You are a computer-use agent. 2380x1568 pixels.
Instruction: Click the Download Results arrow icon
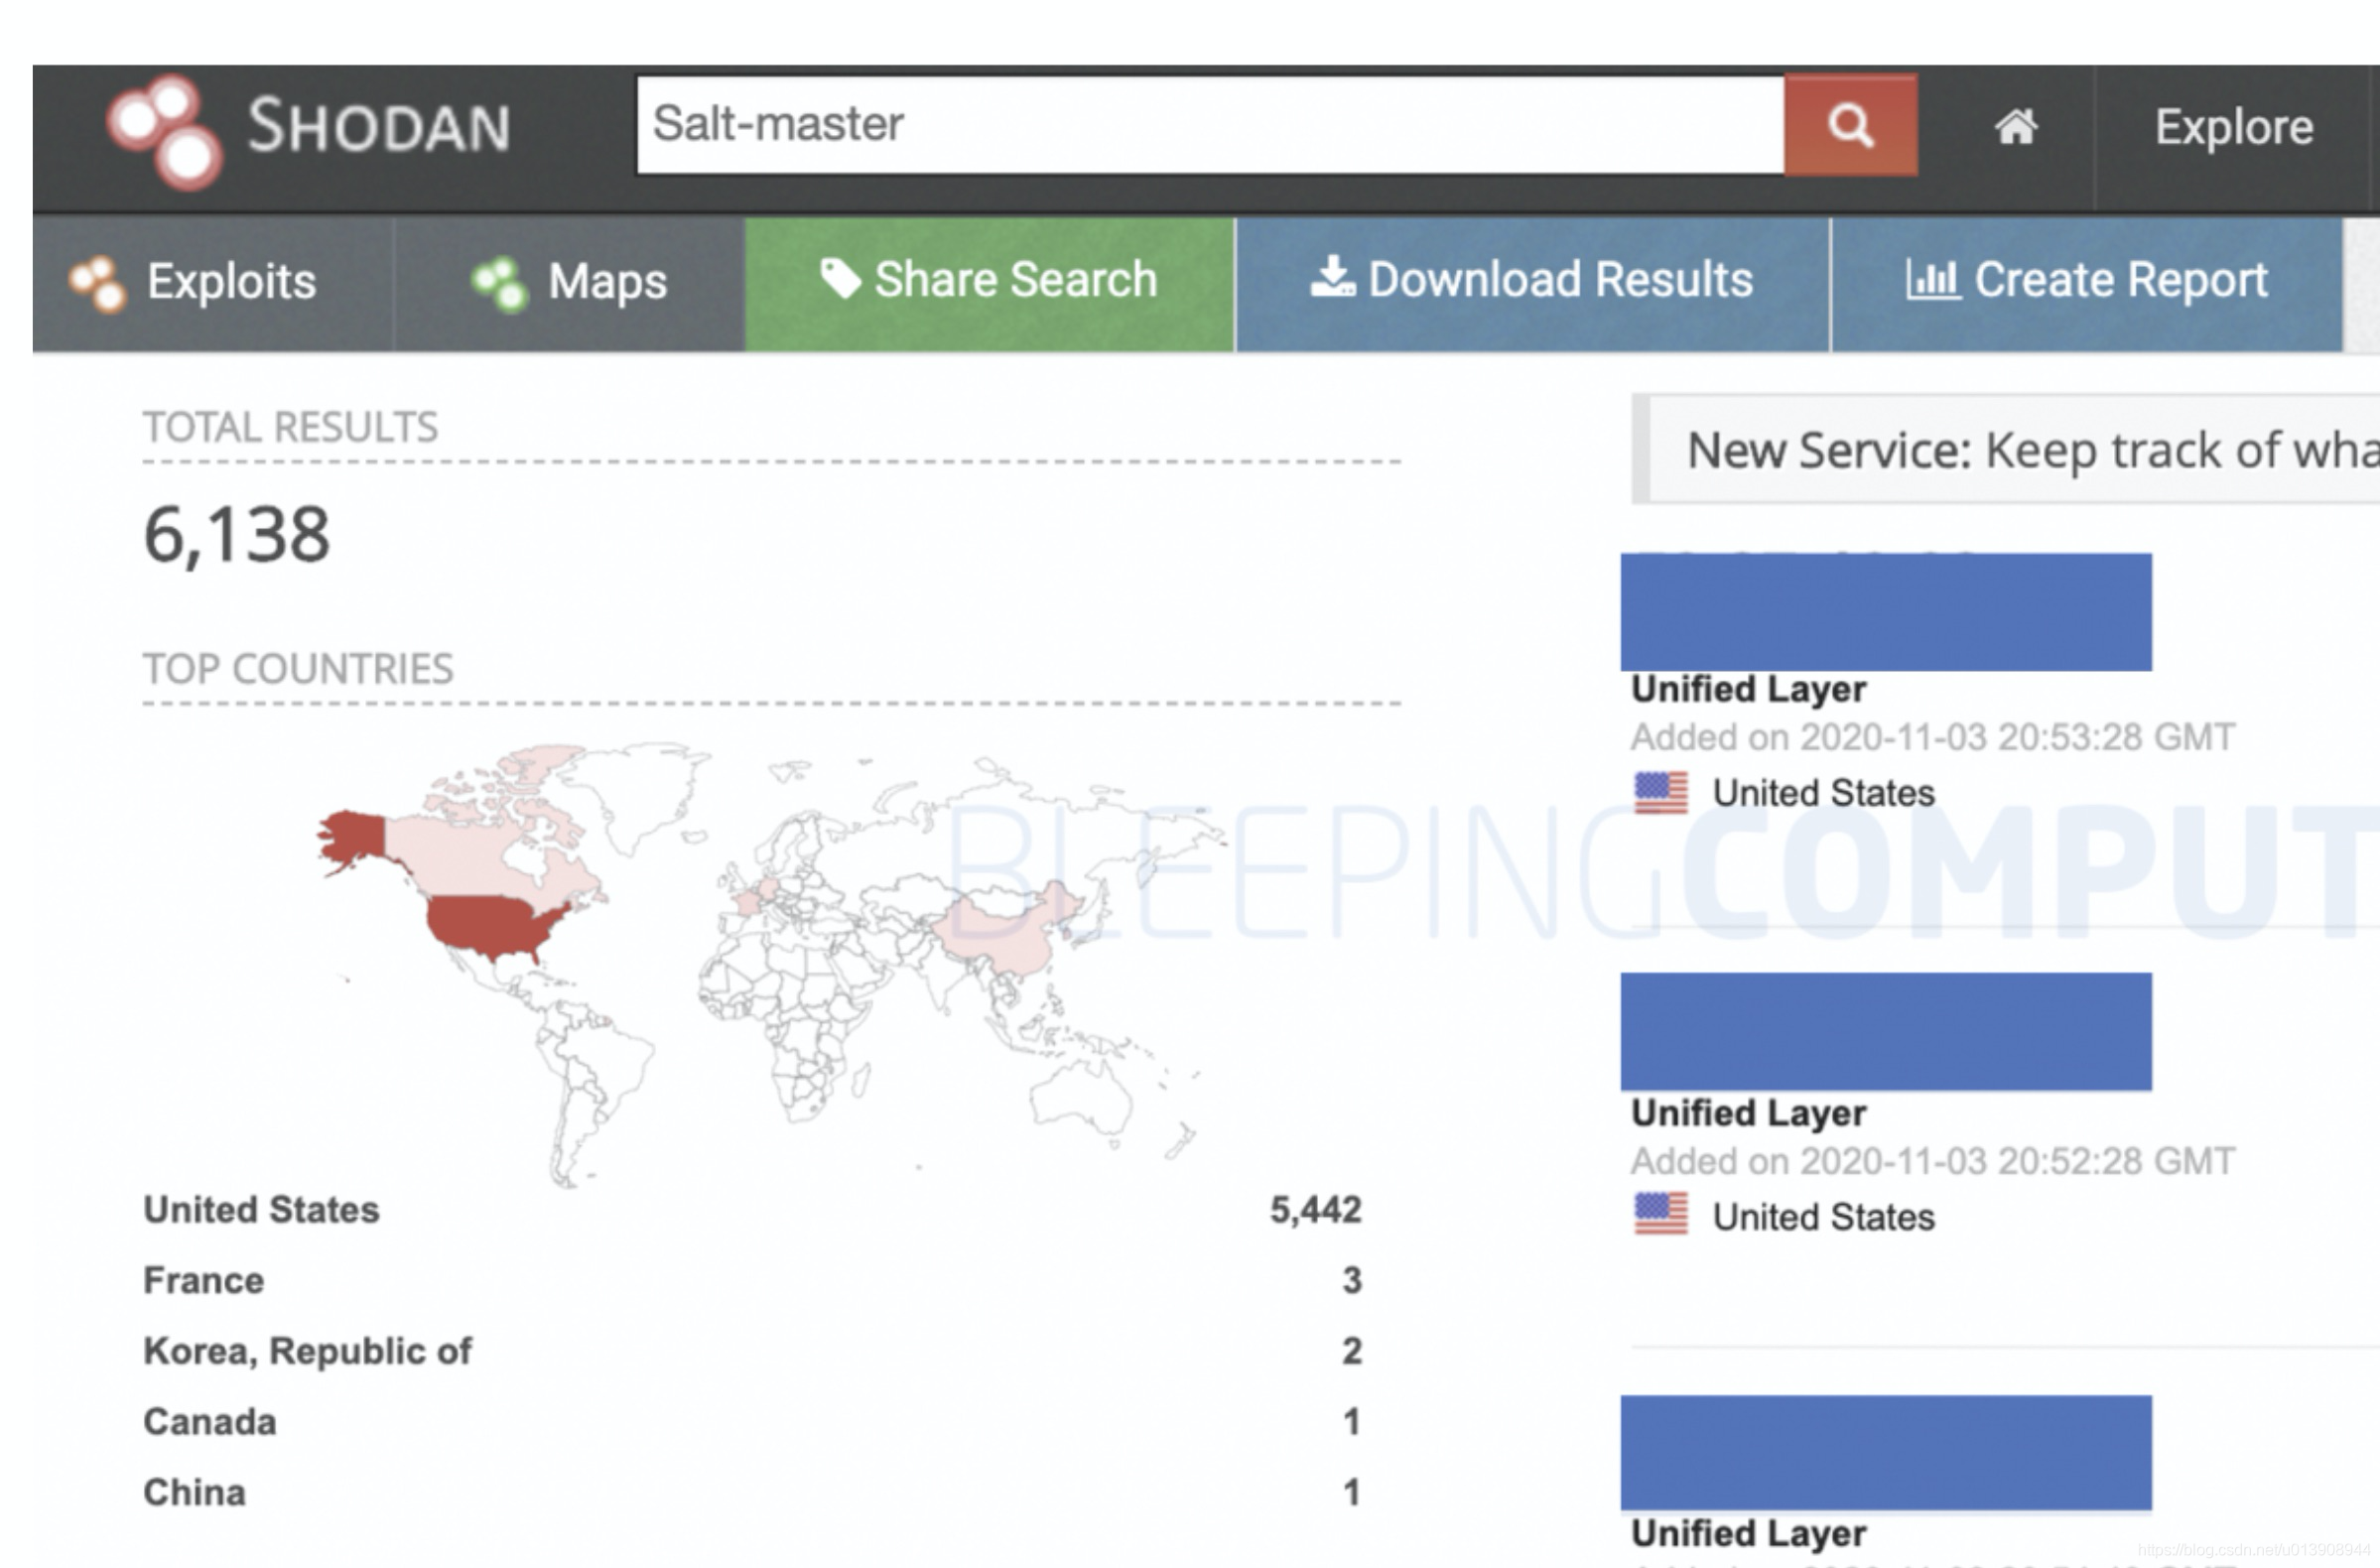[x=1332, y=277]
